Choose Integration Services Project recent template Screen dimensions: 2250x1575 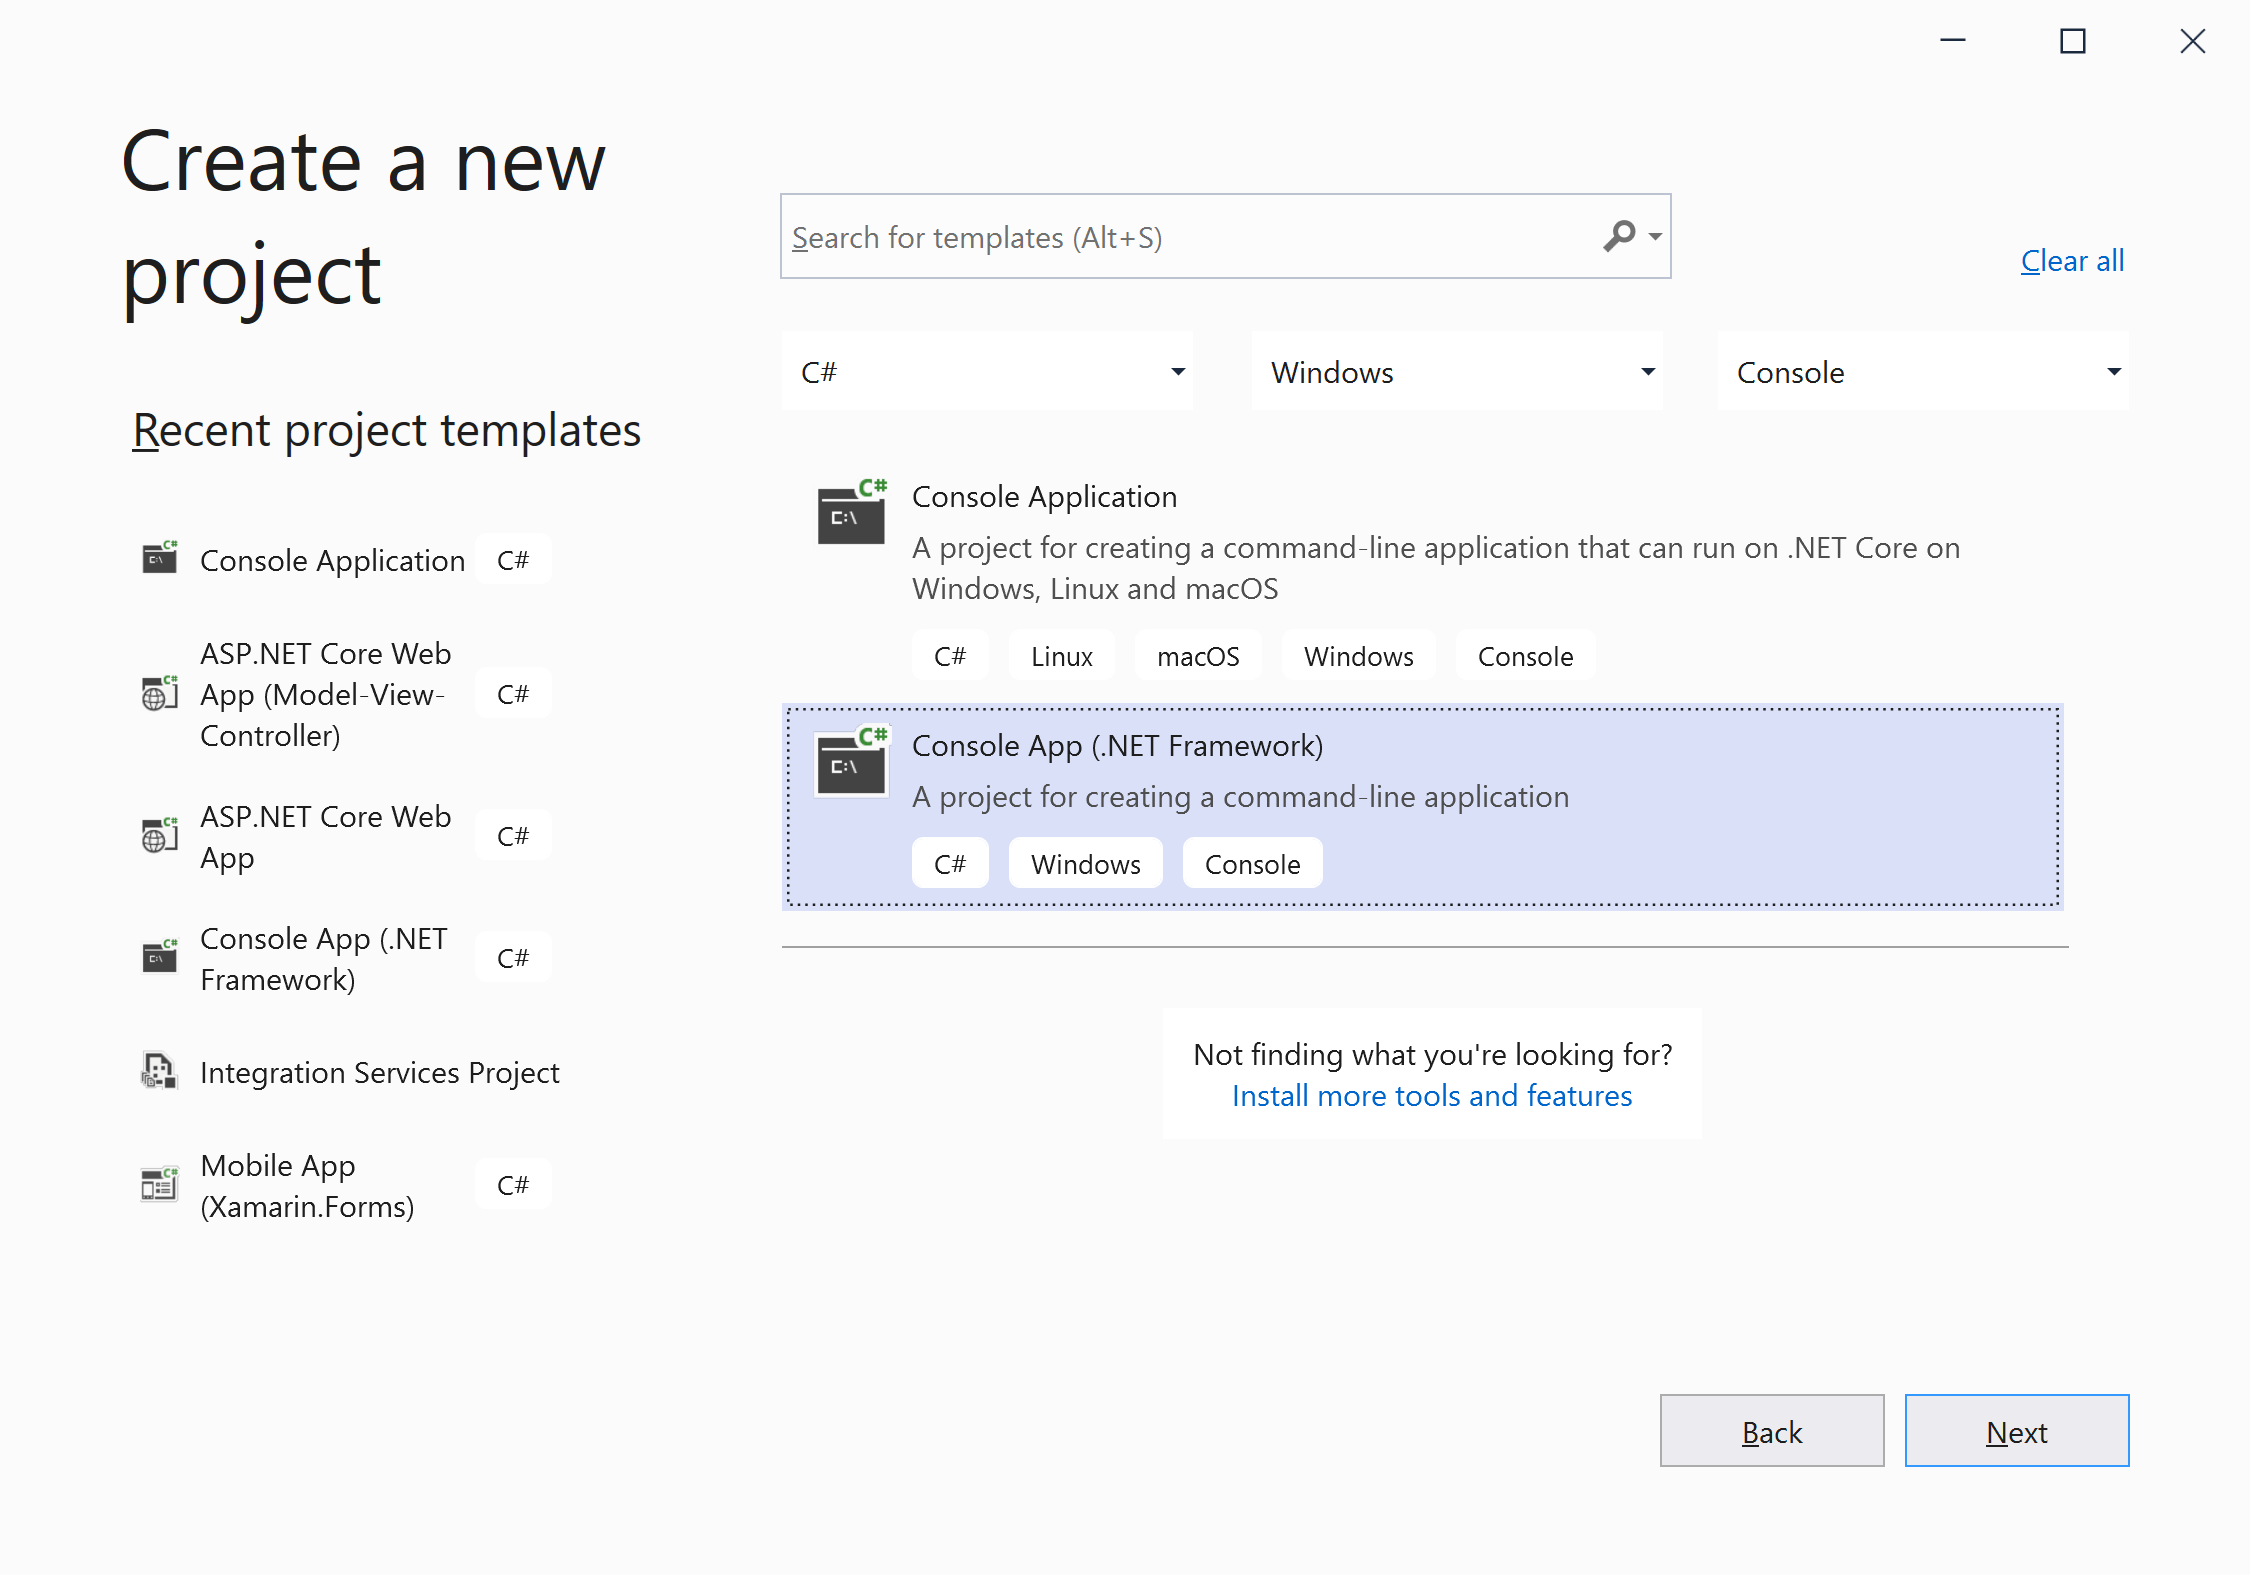[x=379, y=1072]
